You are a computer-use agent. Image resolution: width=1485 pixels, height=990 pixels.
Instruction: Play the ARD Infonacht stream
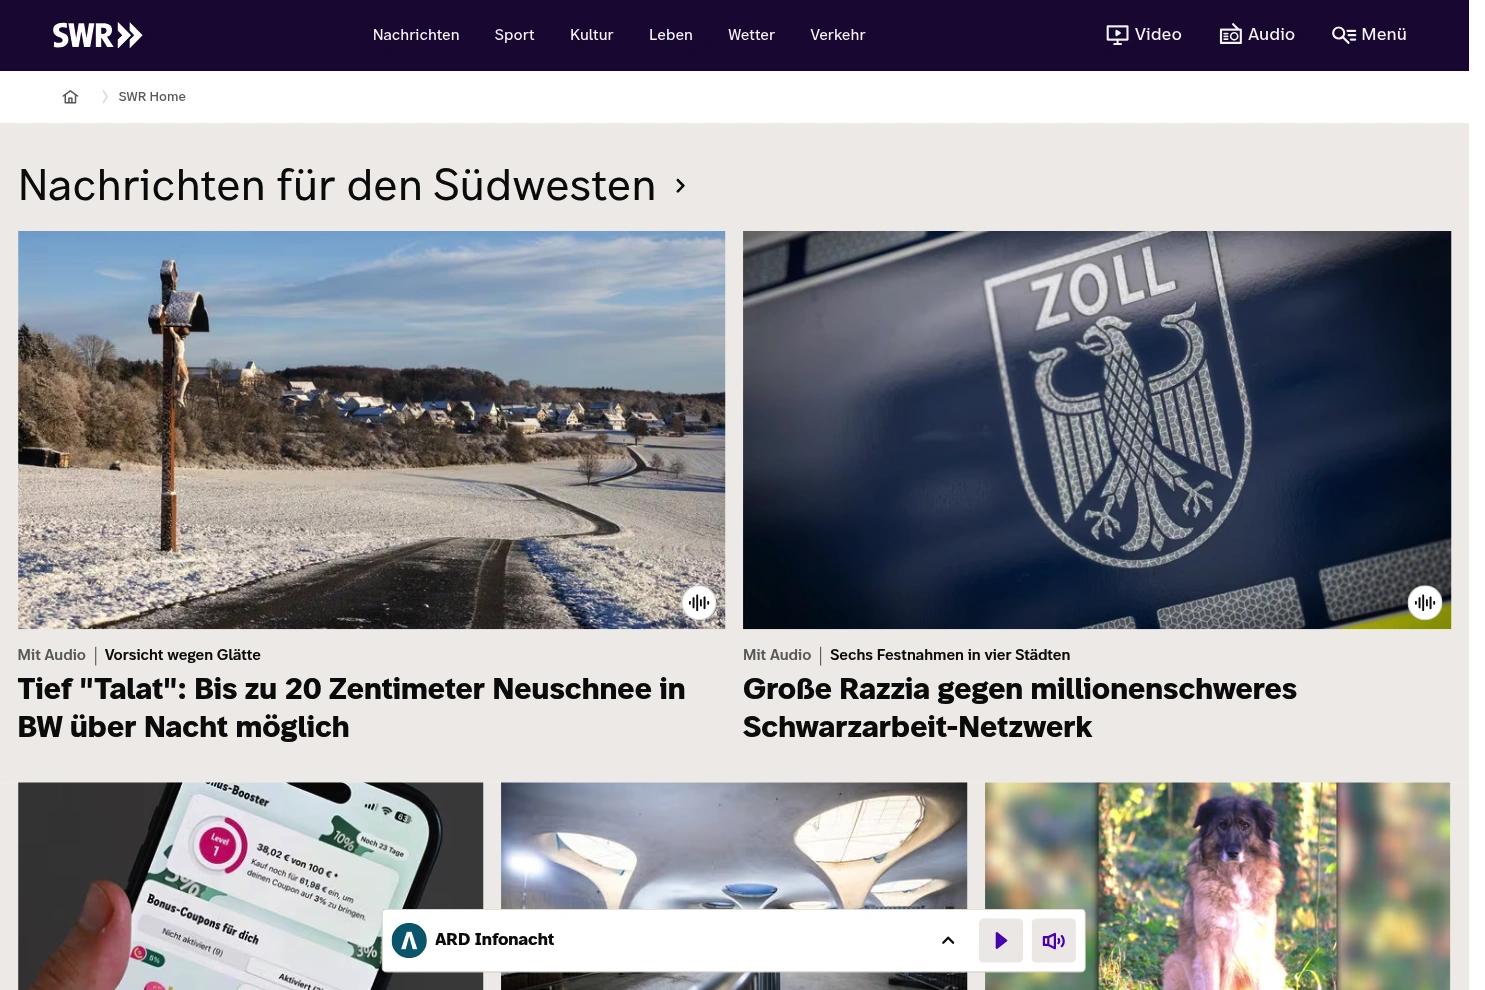1001,941
